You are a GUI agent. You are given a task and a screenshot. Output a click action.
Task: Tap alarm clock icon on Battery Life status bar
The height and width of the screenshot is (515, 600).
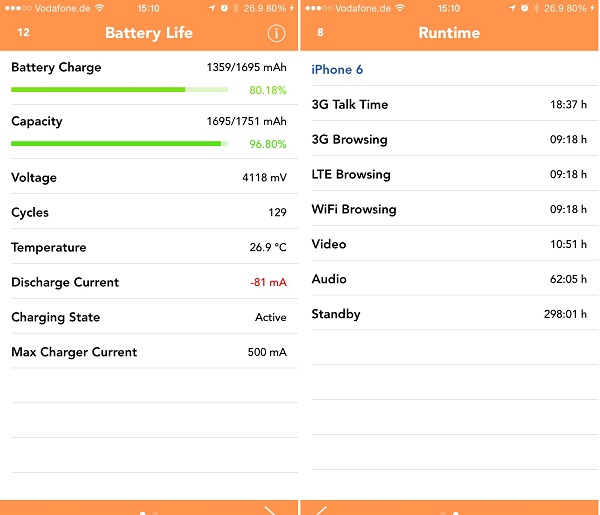(223, 8)
